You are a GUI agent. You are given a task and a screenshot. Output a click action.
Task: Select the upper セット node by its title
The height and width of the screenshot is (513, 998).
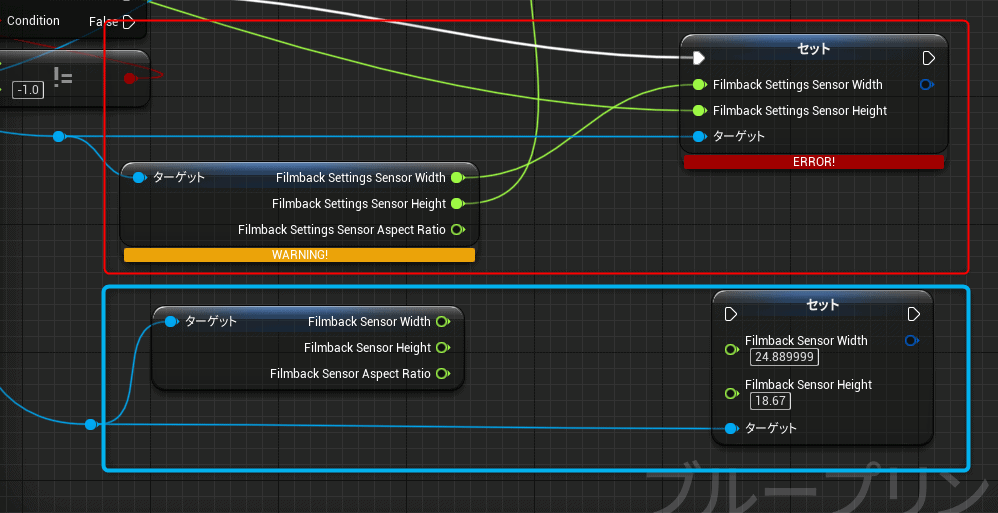(x=813, y=48)
